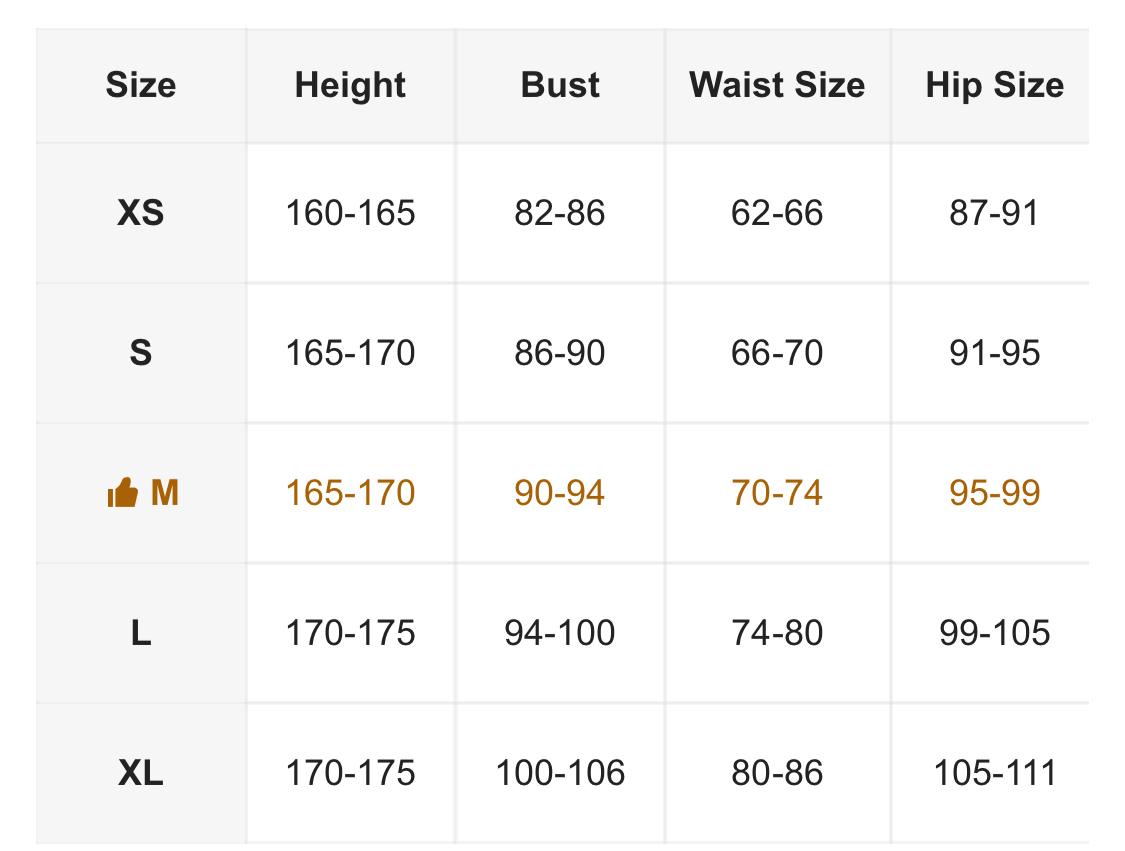The image size is (1125, 851).
Task: Click the XL bust cell 100-106
Action: point(560,773)
